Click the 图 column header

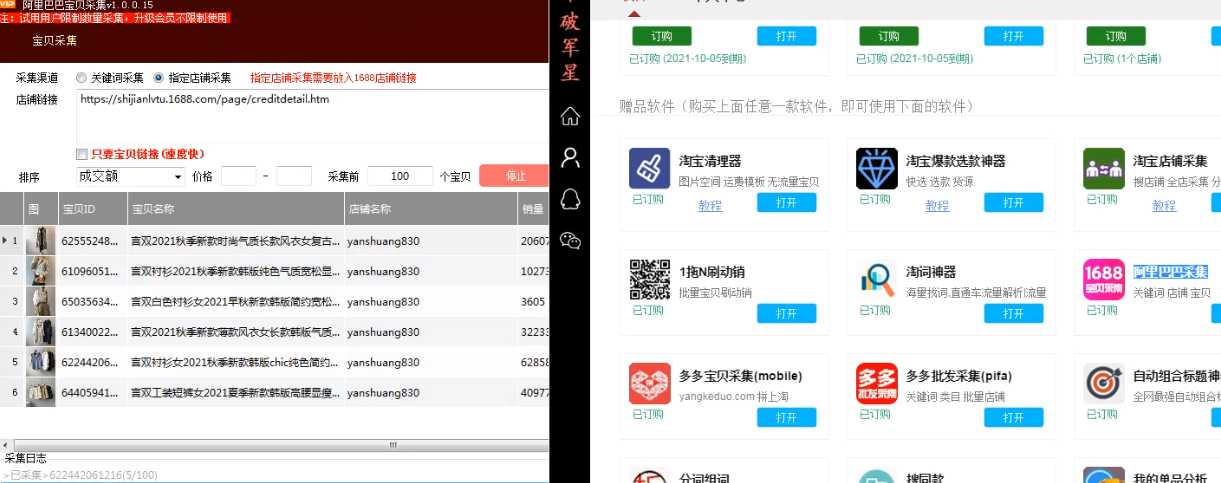[40, 210]
